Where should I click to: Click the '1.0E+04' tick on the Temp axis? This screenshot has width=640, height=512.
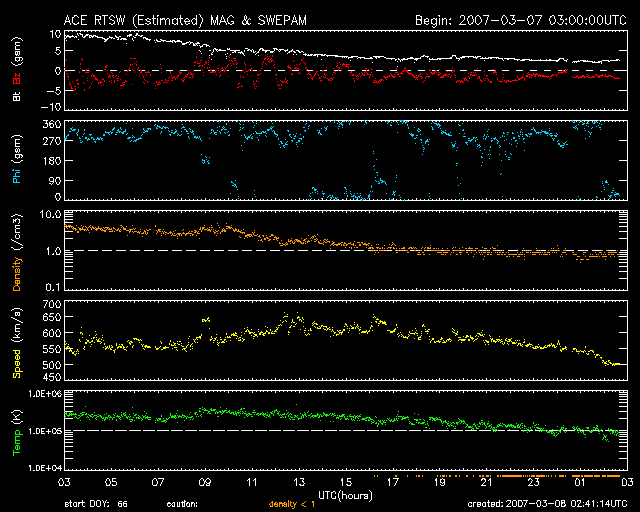click(45, 468)
